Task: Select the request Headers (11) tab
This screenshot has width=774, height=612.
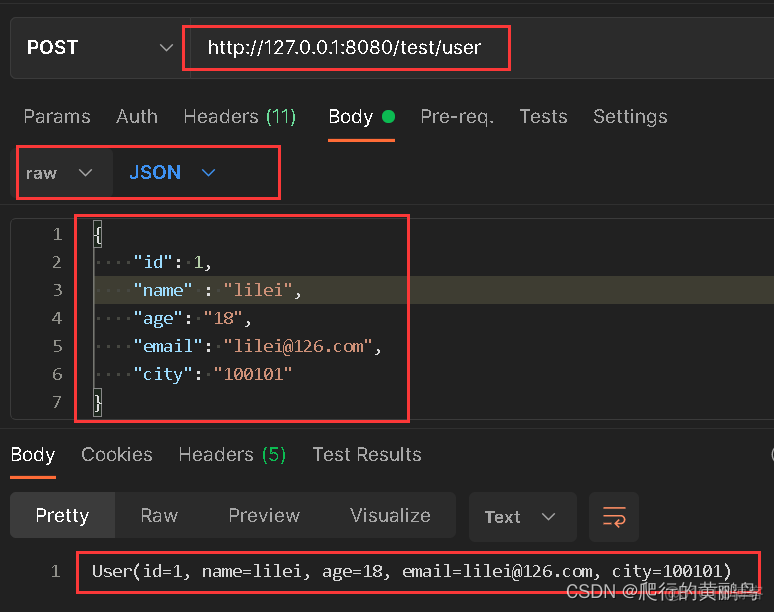Action: coord(240,117)
